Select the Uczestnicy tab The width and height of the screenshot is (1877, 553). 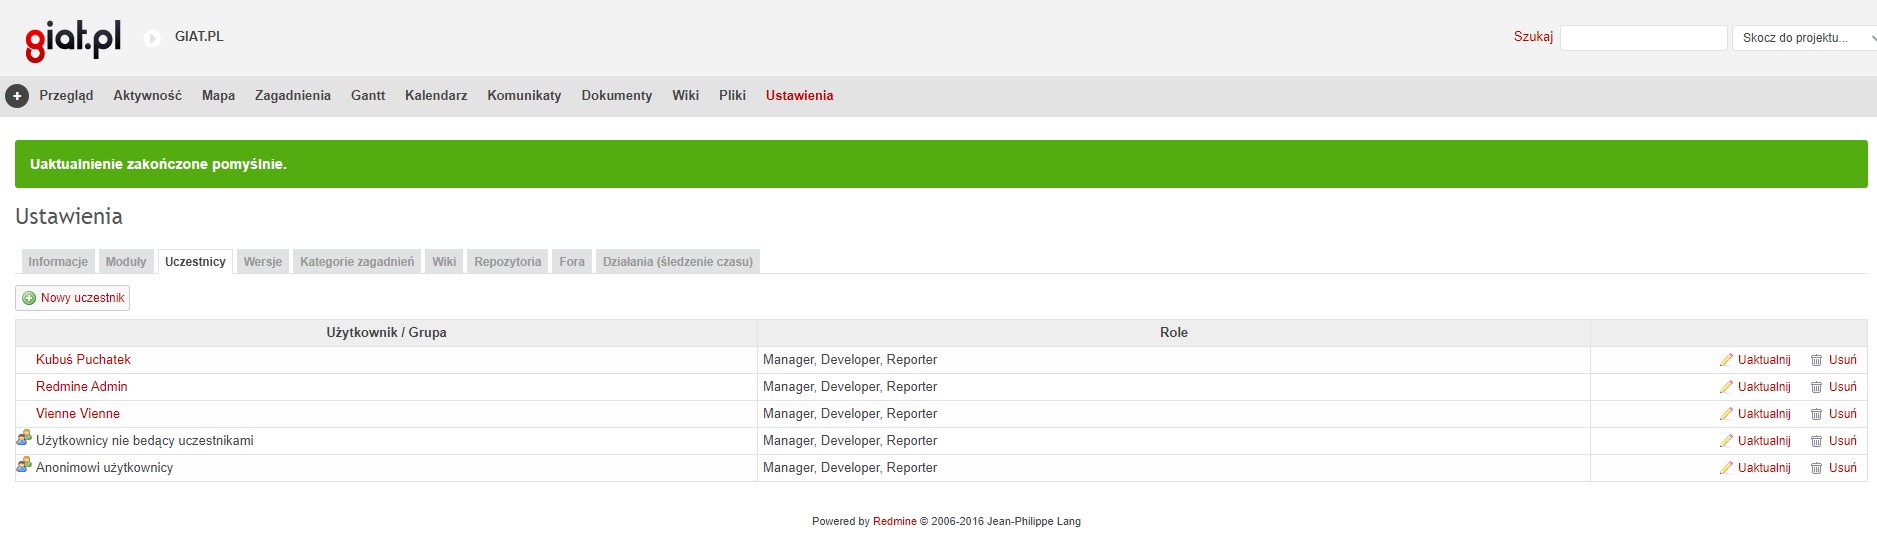coord(195,262)
